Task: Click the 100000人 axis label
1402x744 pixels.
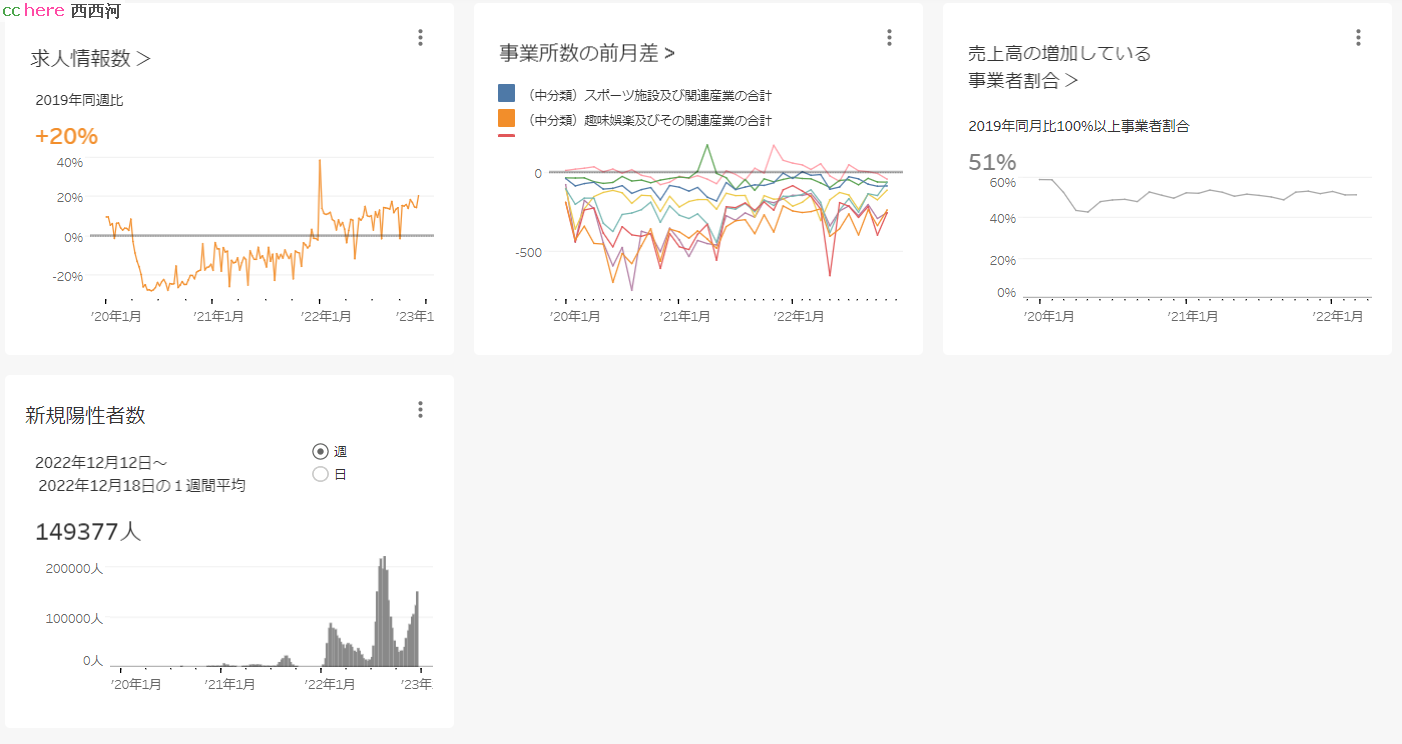Action: click(x=75, y=618)
